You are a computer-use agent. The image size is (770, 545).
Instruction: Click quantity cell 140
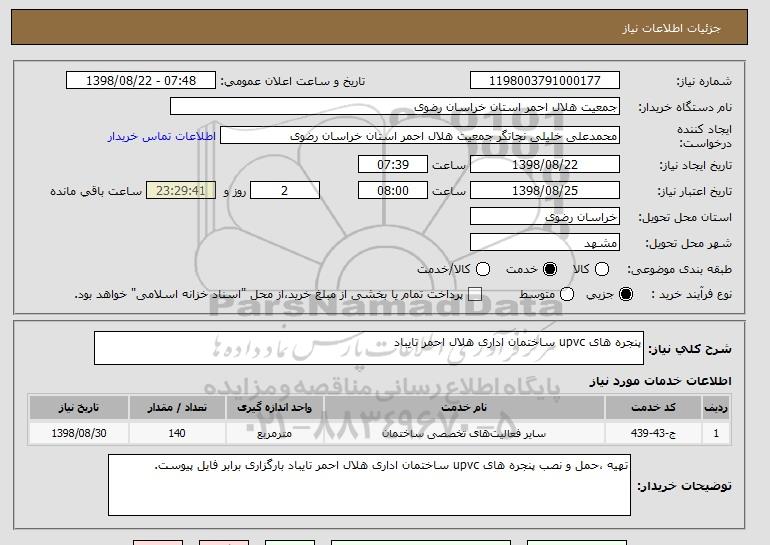[x=177, y=434]
